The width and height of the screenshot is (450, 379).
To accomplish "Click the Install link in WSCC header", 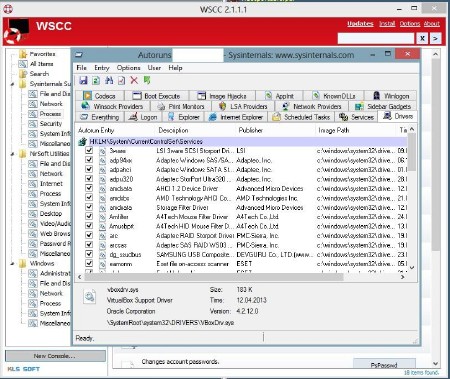I will (387, 24).
